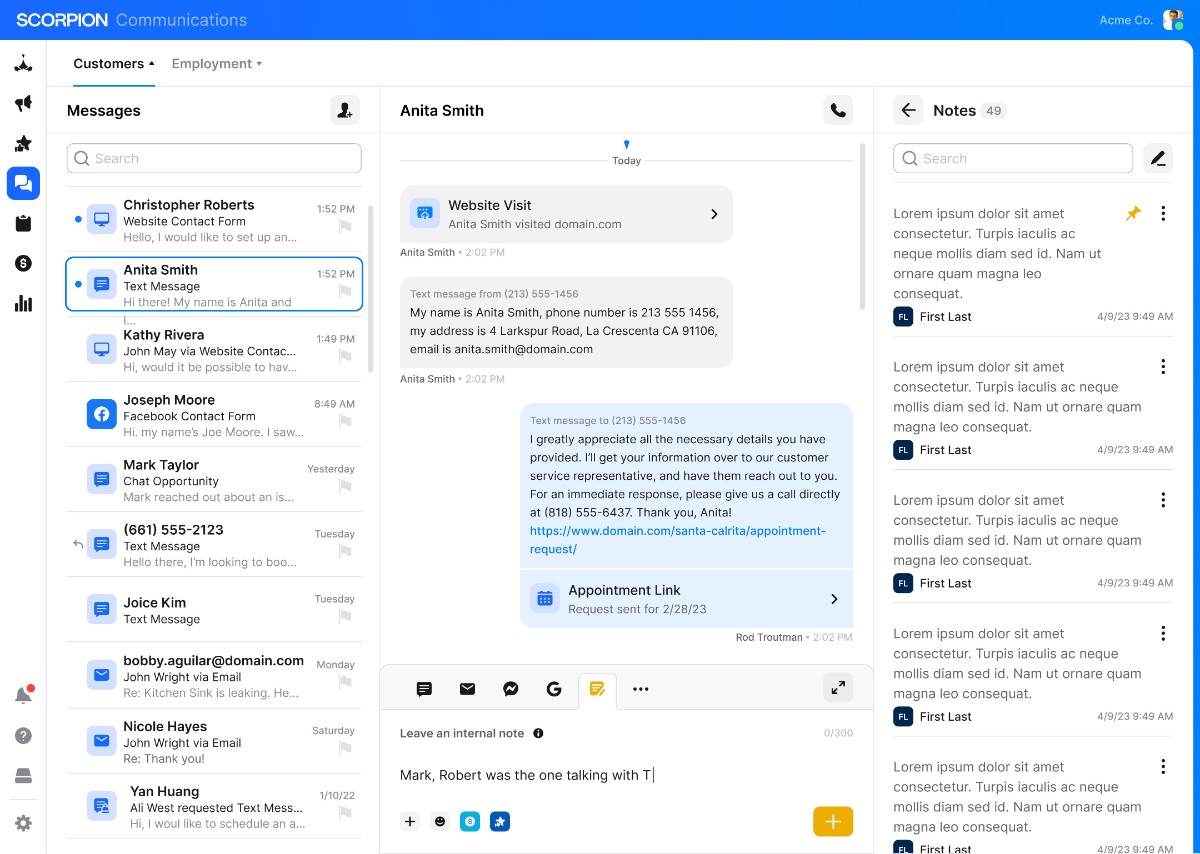Open options menu on second note
Viewport: 1200px width, 854px height.
tap(1163, 367)
